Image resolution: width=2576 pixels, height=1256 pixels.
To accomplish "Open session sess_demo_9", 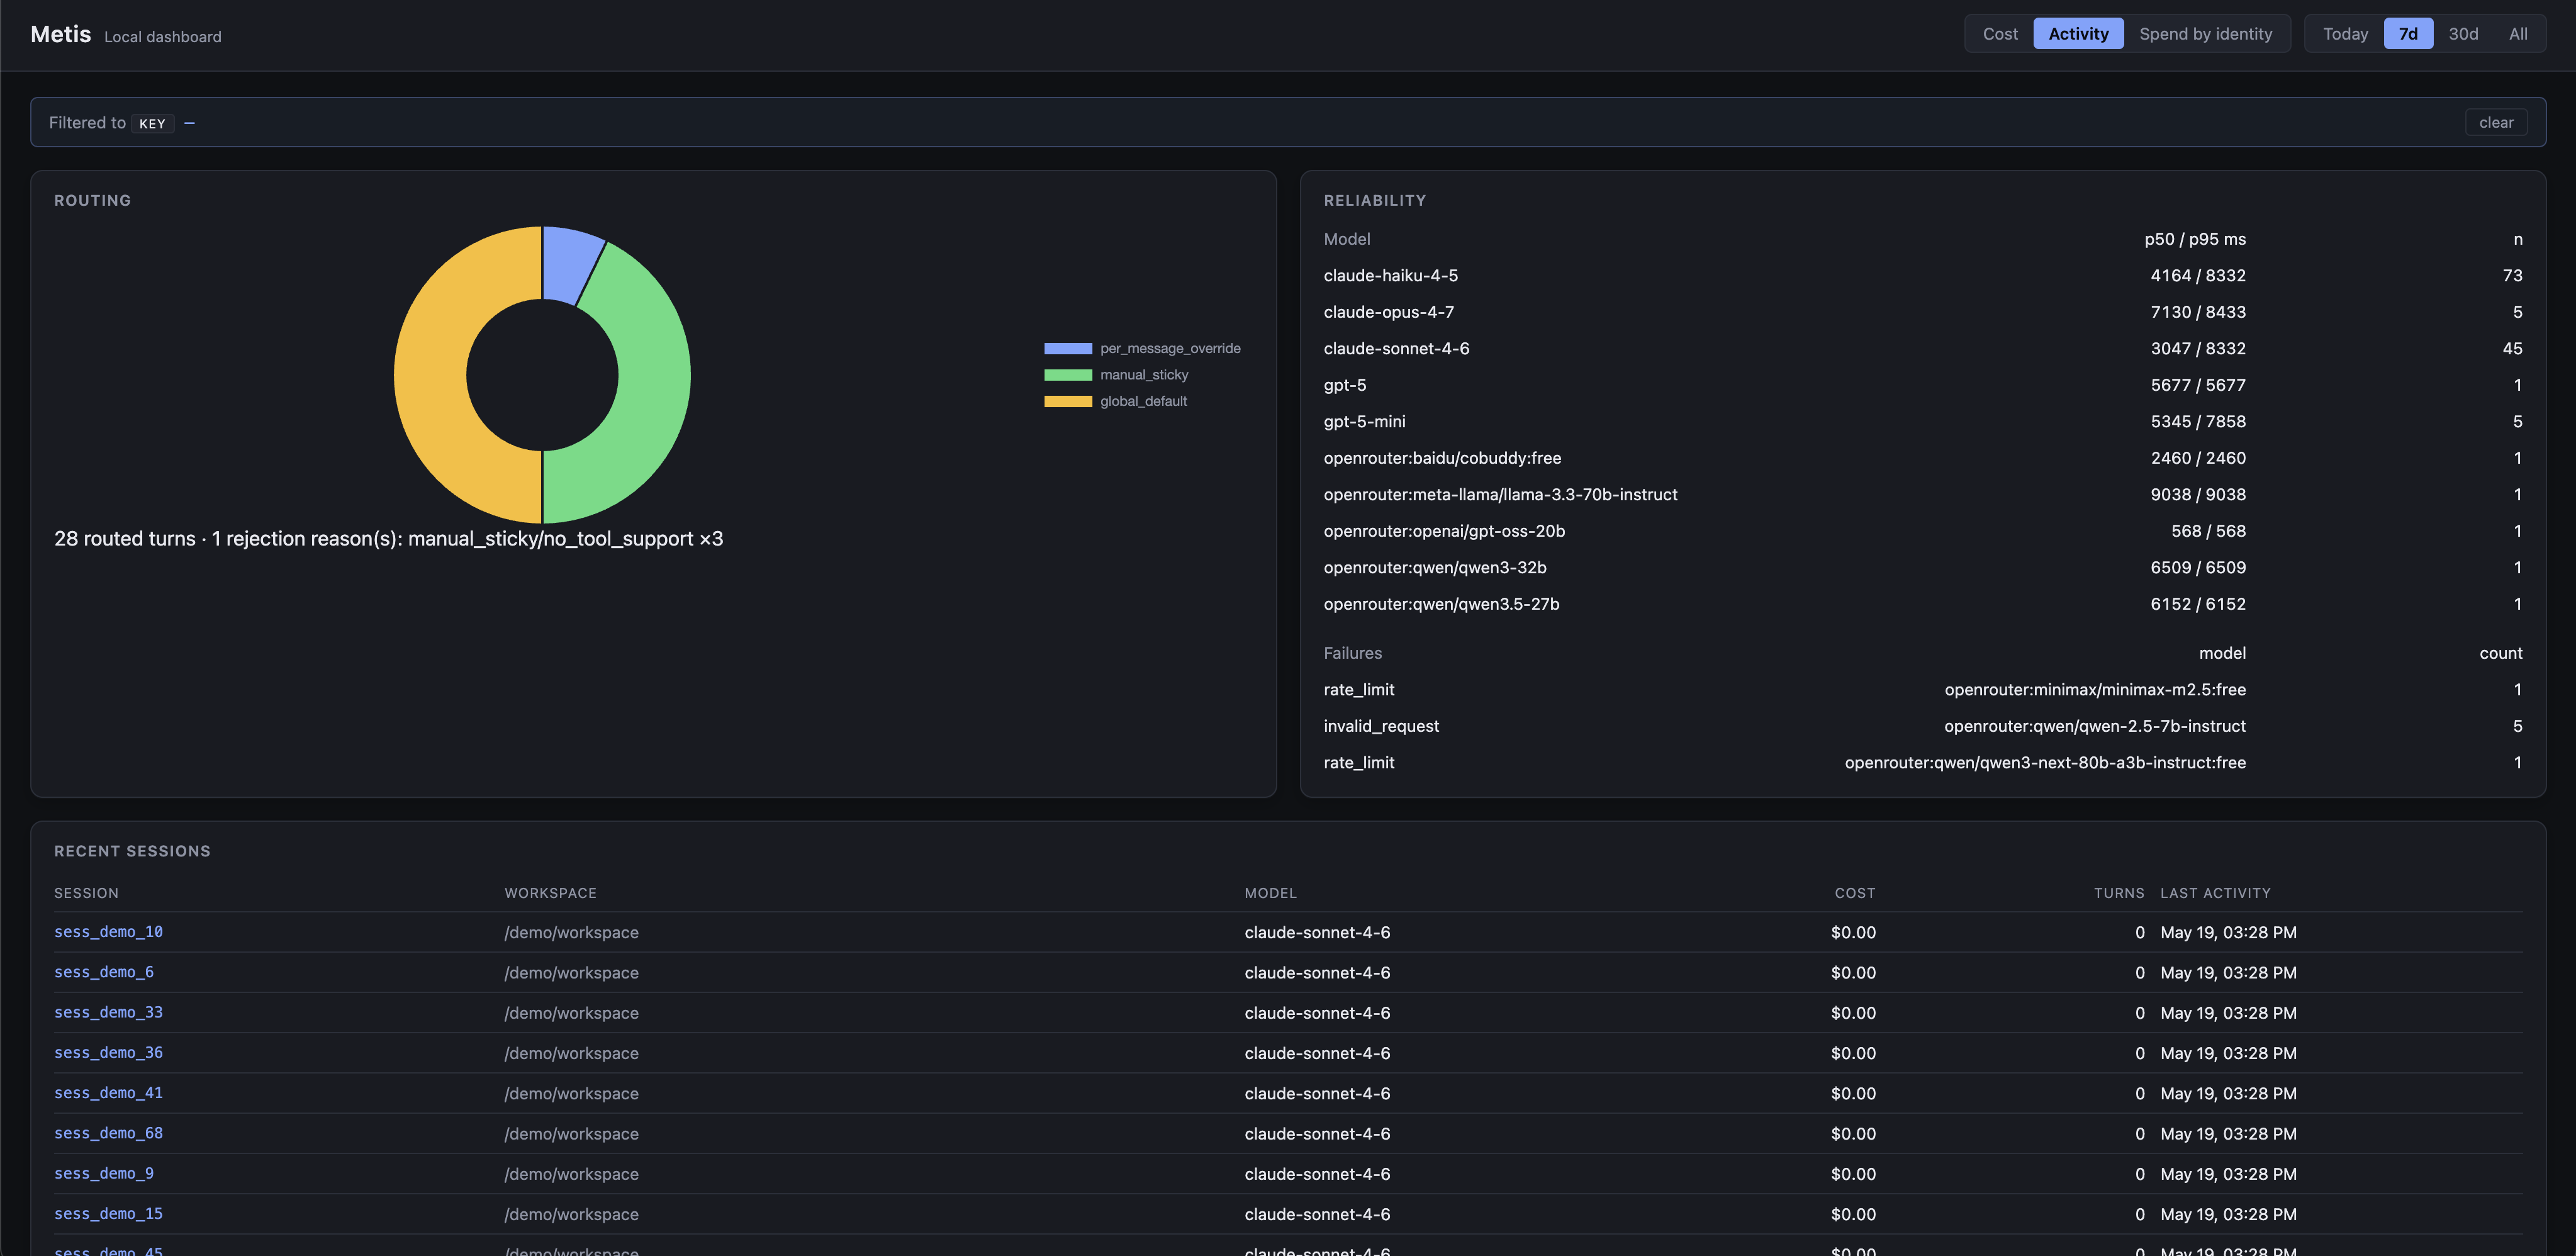I will pyautogui.click(x=104, y=1173).
